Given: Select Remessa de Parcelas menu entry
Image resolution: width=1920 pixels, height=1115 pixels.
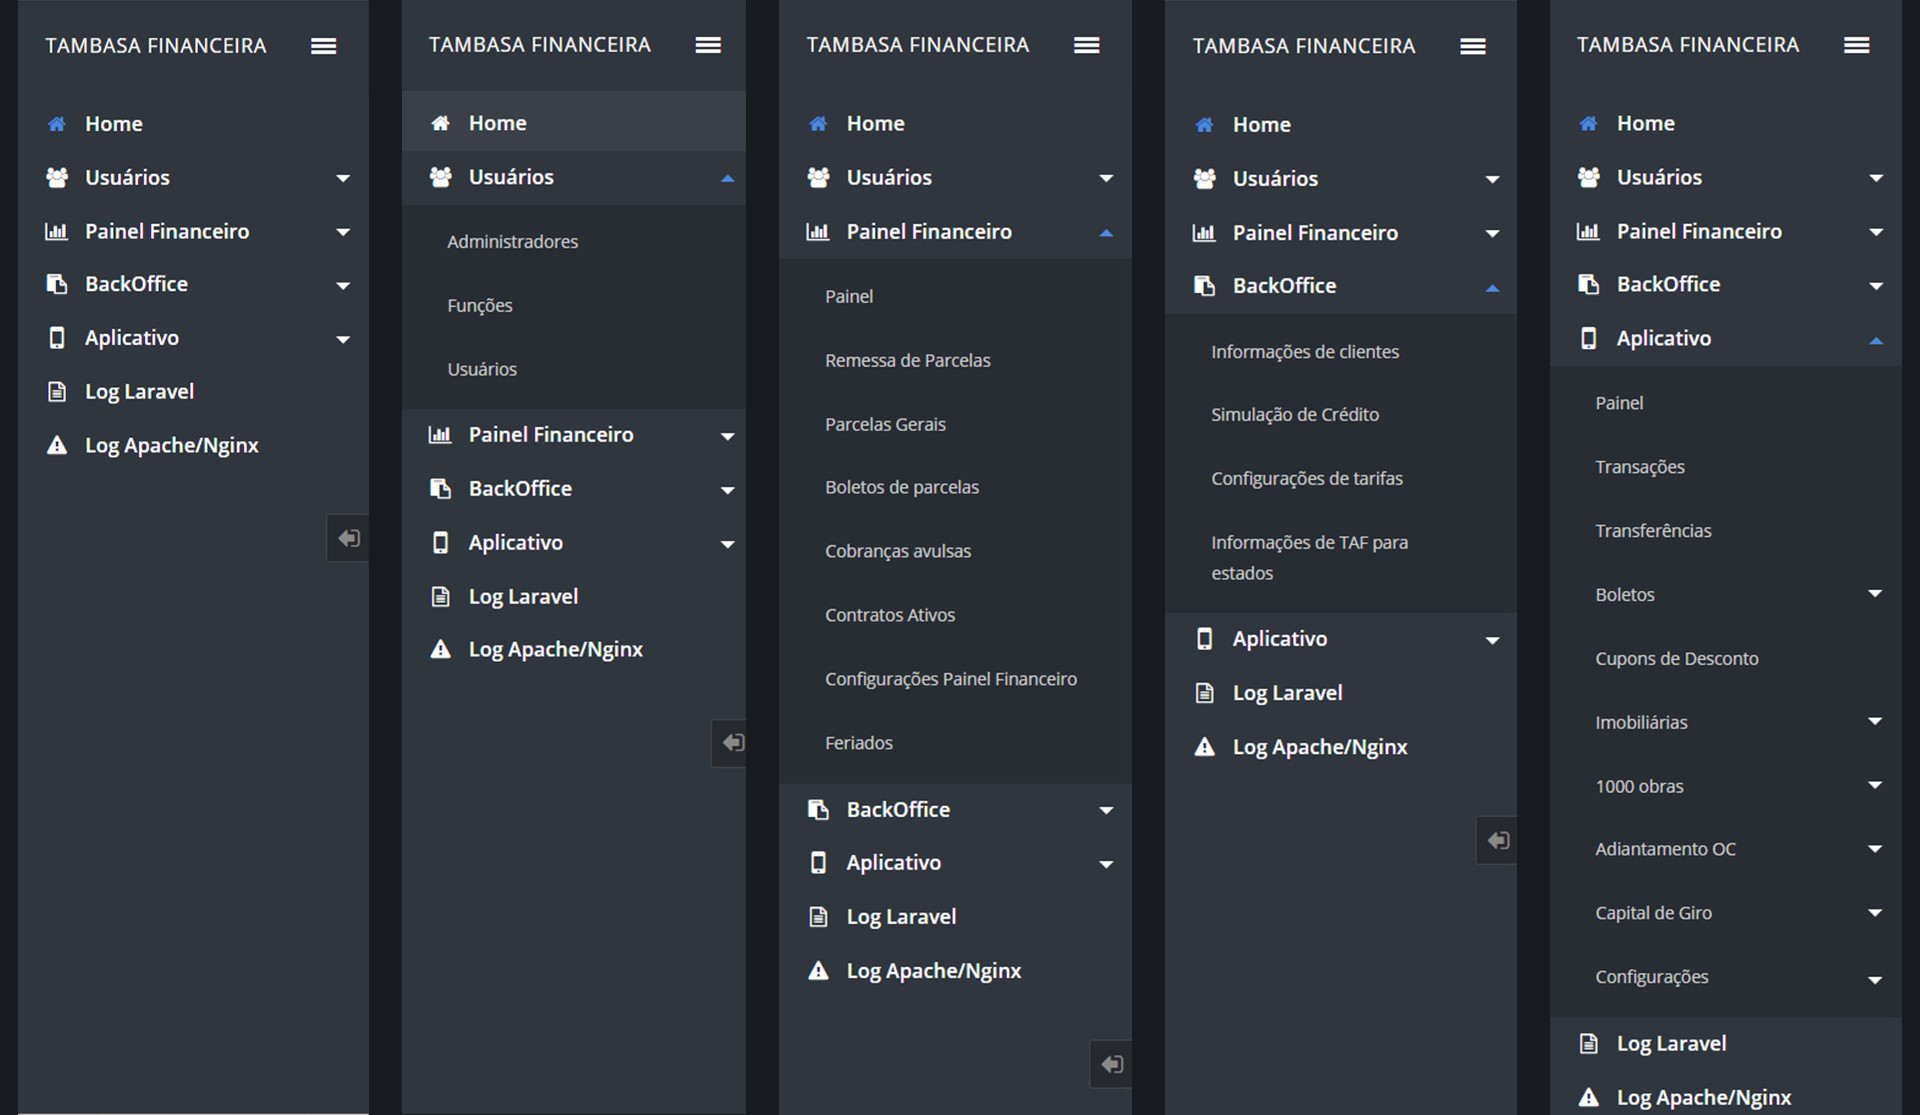Looking at the screenshot, I should [x=907, y=361].
